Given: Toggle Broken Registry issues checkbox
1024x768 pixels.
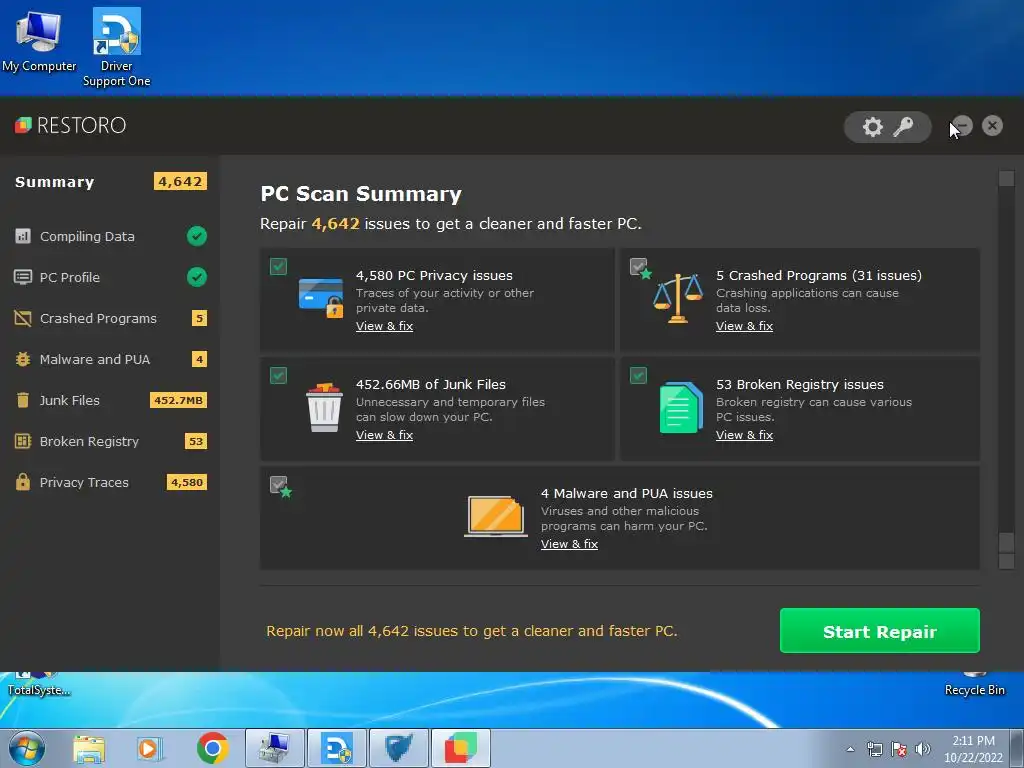Looking at the screenshot, I should tap(638, 376).
